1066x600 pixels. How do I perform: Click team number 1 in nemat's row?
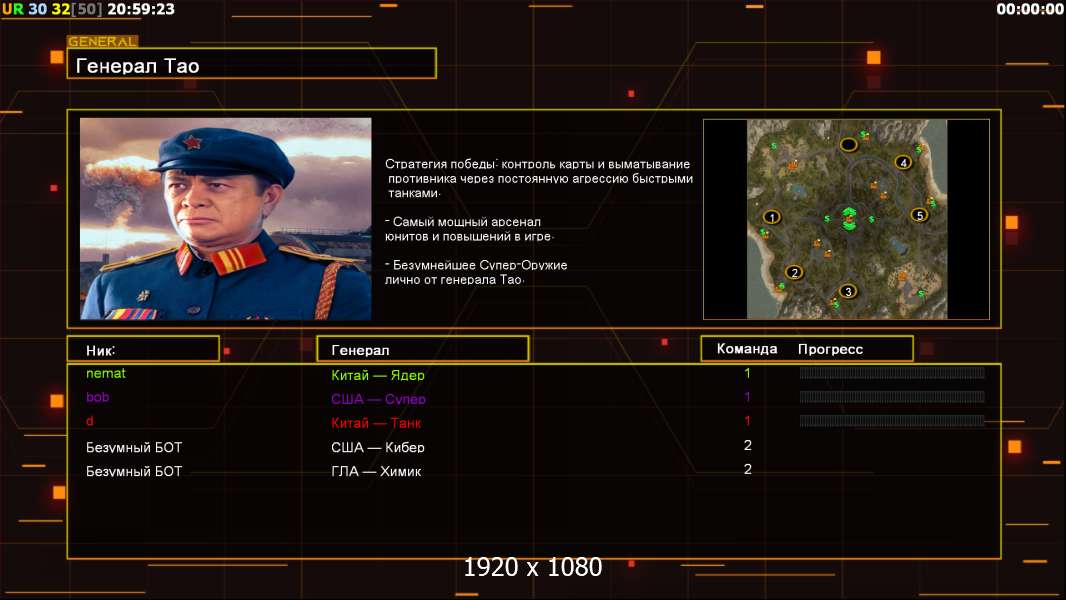[747, 373]
